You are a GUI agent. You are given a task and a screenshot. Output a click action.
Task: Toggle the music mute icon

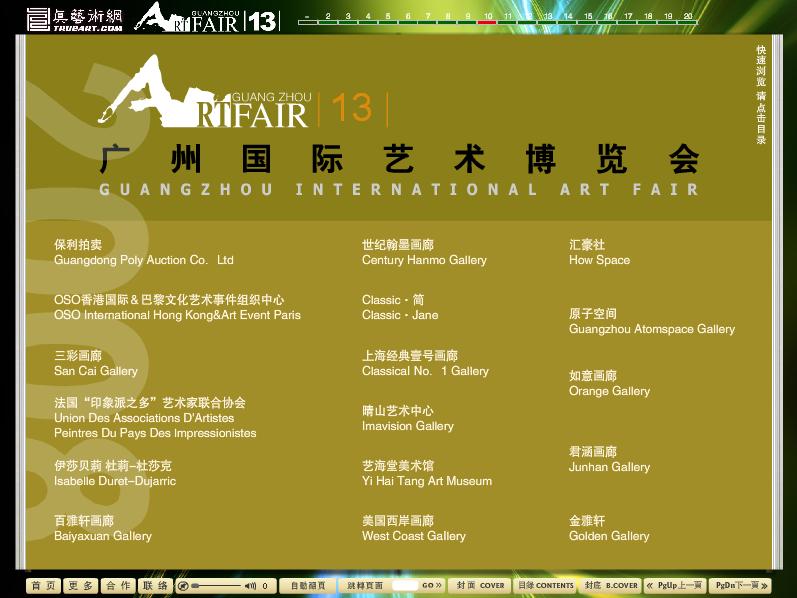click(x=183, y=586)
